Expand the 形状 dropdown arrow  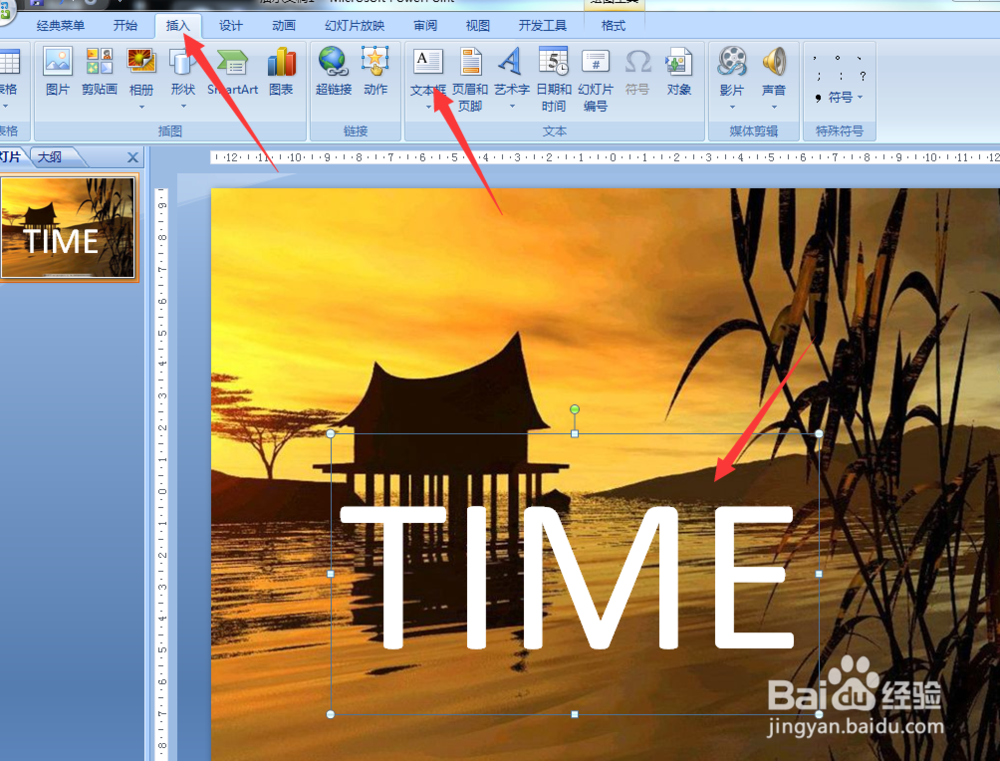(x=183, y=106)
